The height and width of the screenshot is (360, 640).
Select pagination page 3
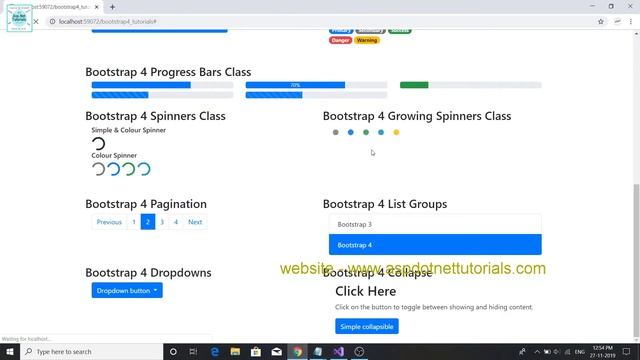coord(162,222)
